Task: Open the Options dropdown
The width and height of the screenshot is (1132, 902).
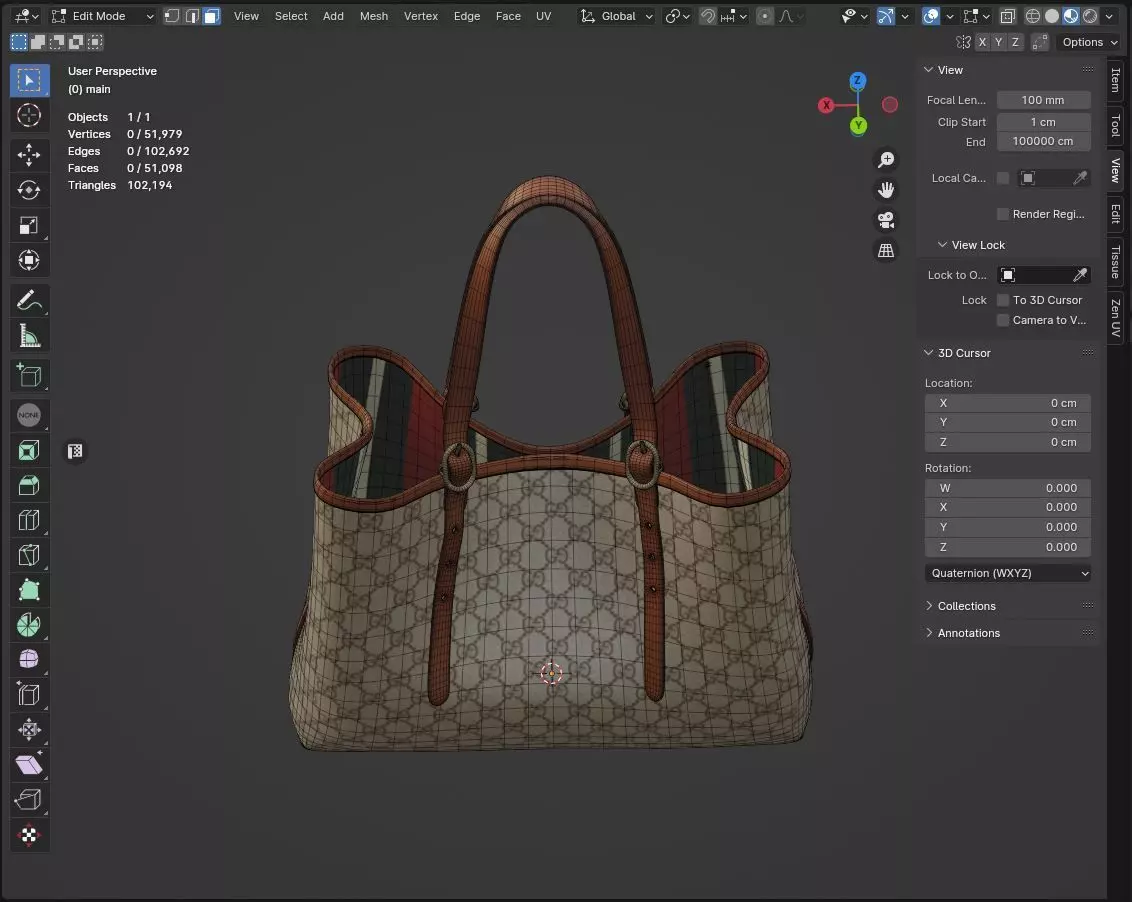Action: [x=1089, y=42]
